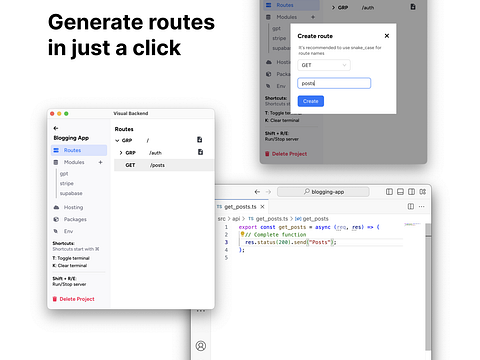Toggle secondary sidebar layout icon
Viewport: 480px width, 360px height.
(x=412, y=192)
